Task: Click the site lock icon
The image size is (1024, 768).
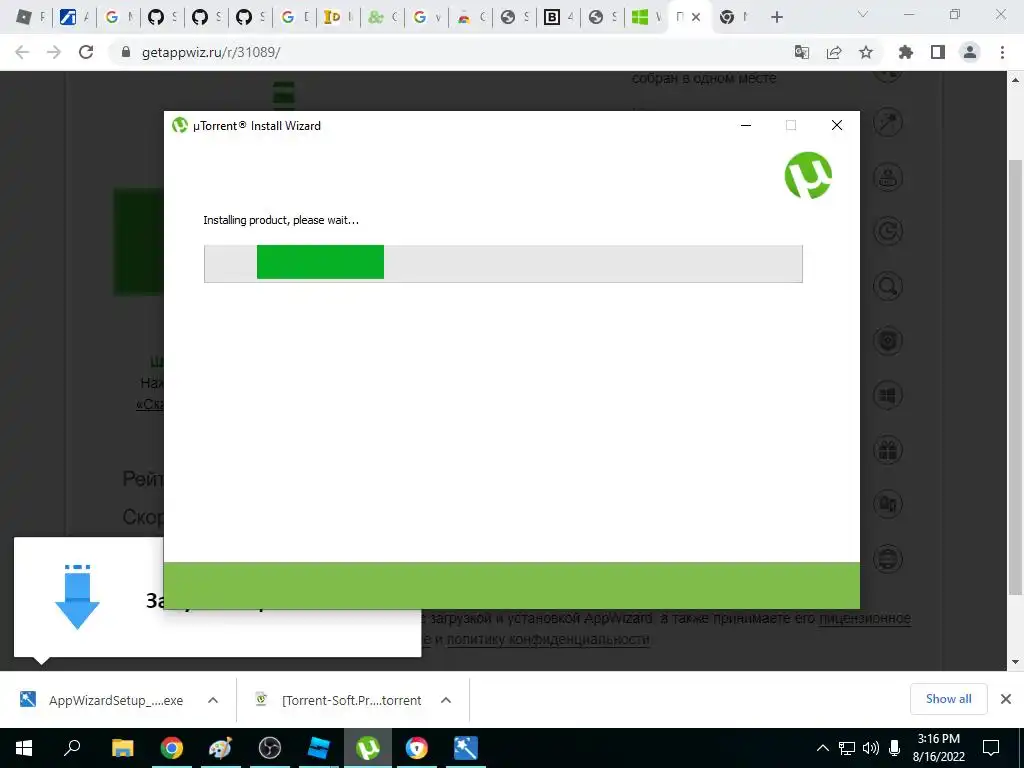Action: 126,52
